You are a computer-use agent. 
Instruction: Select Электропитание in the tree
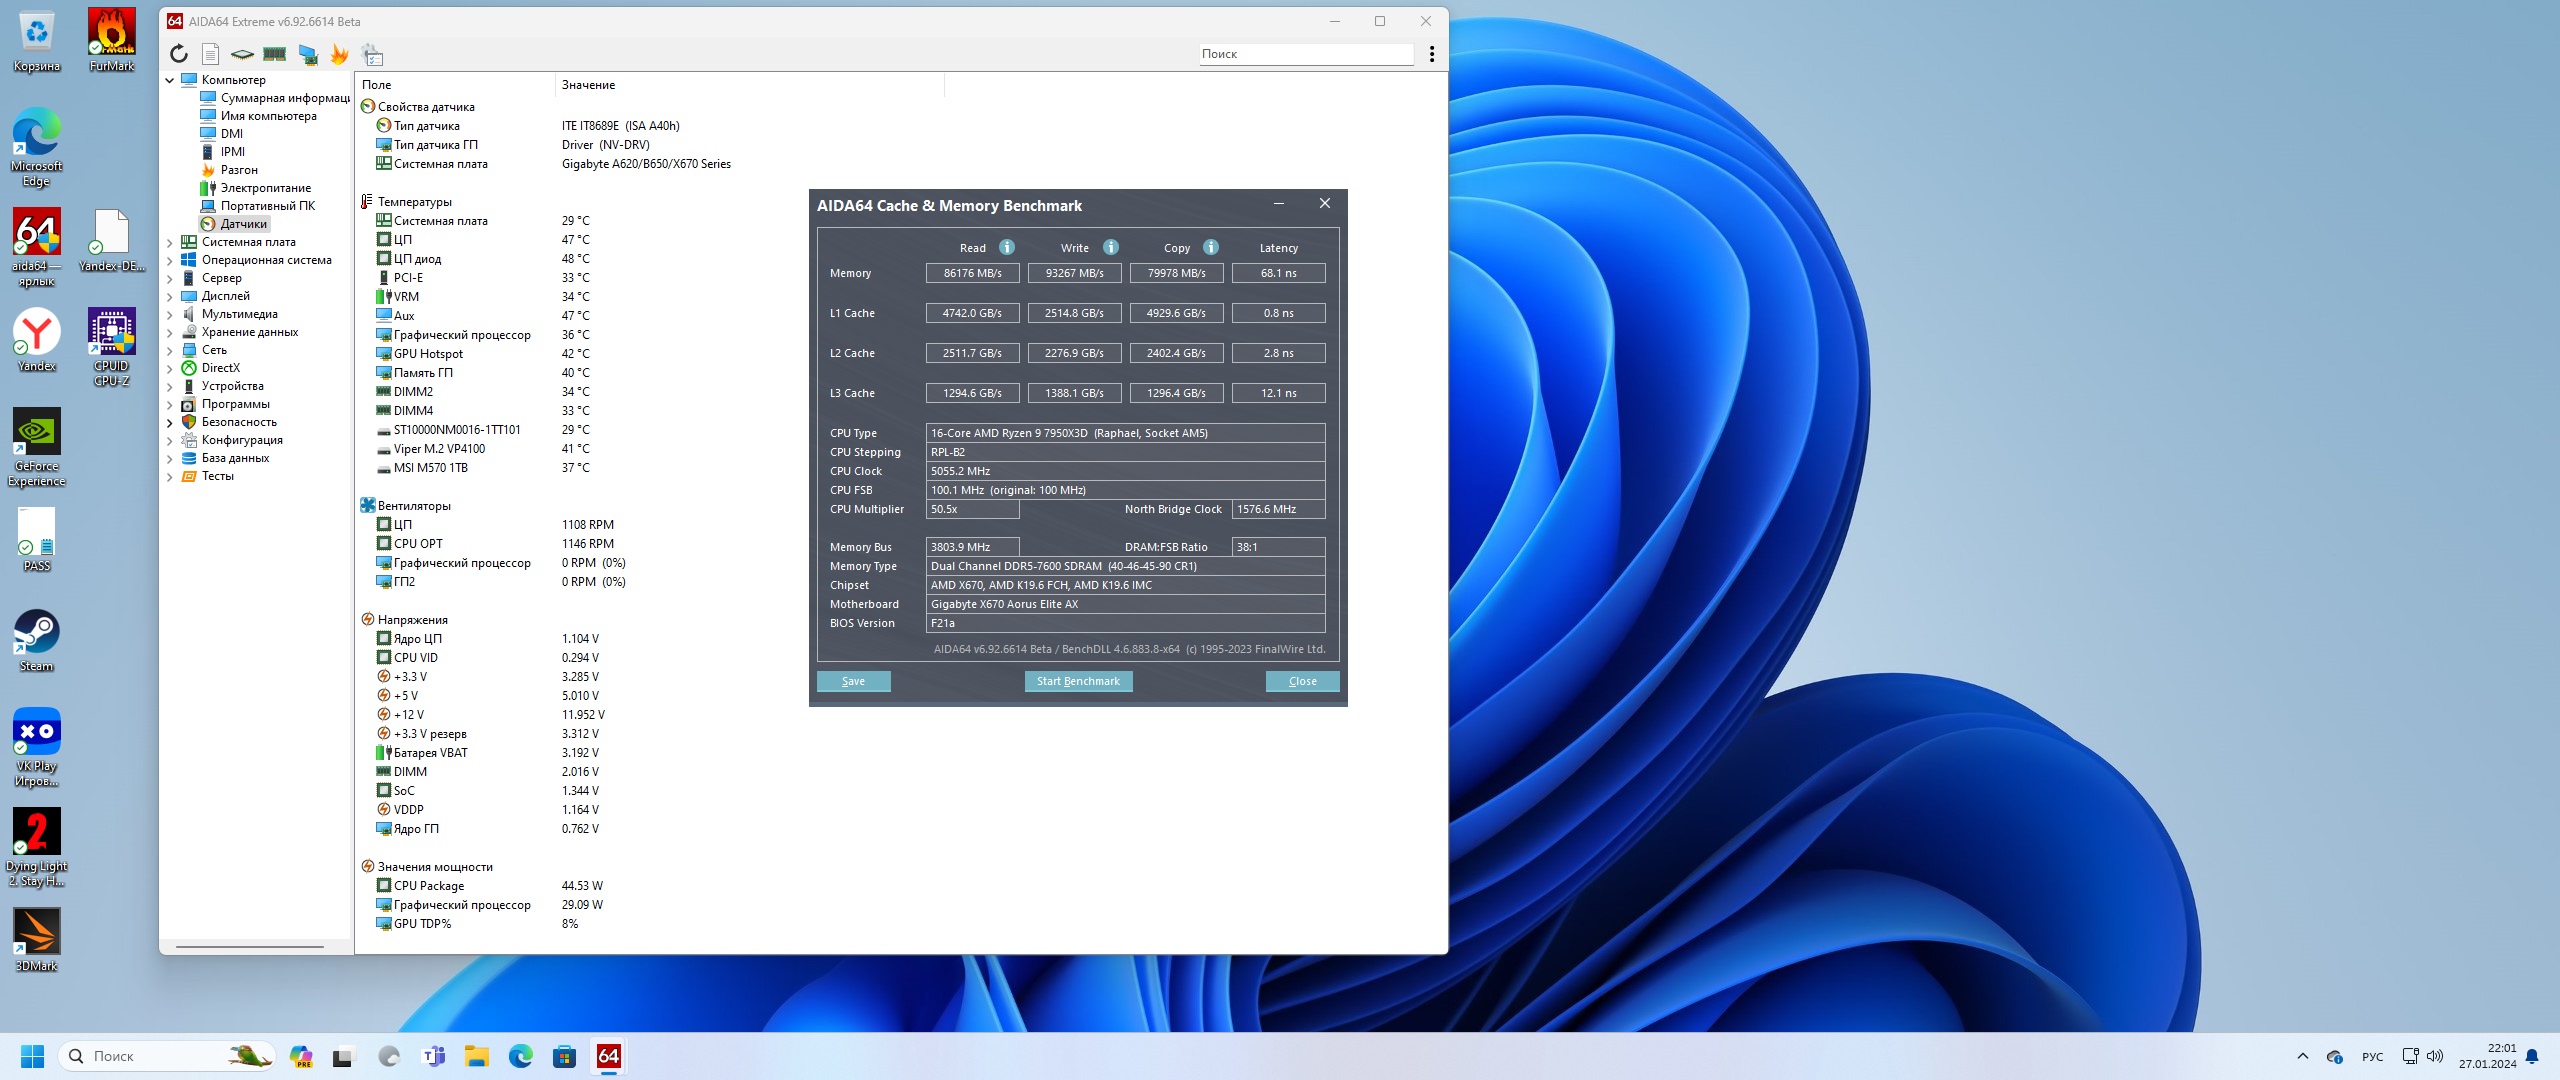(x=265, y=188)
